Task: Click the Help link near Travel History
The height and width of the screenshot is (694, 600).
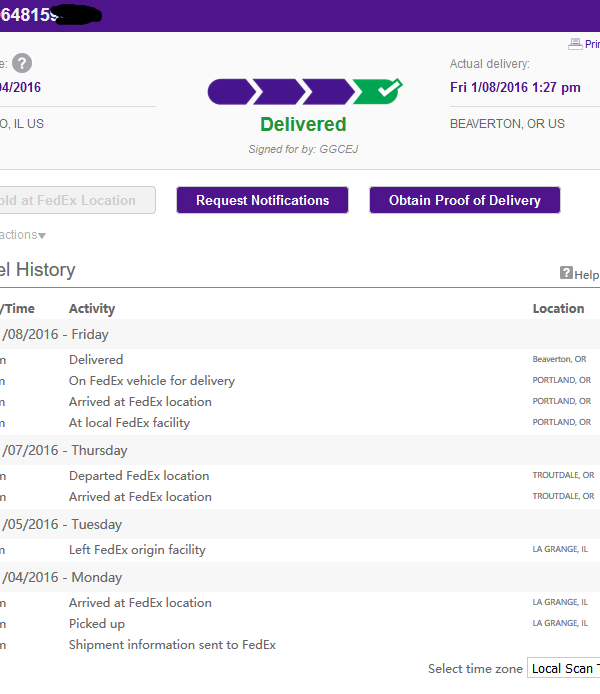Action: (586, 275)
